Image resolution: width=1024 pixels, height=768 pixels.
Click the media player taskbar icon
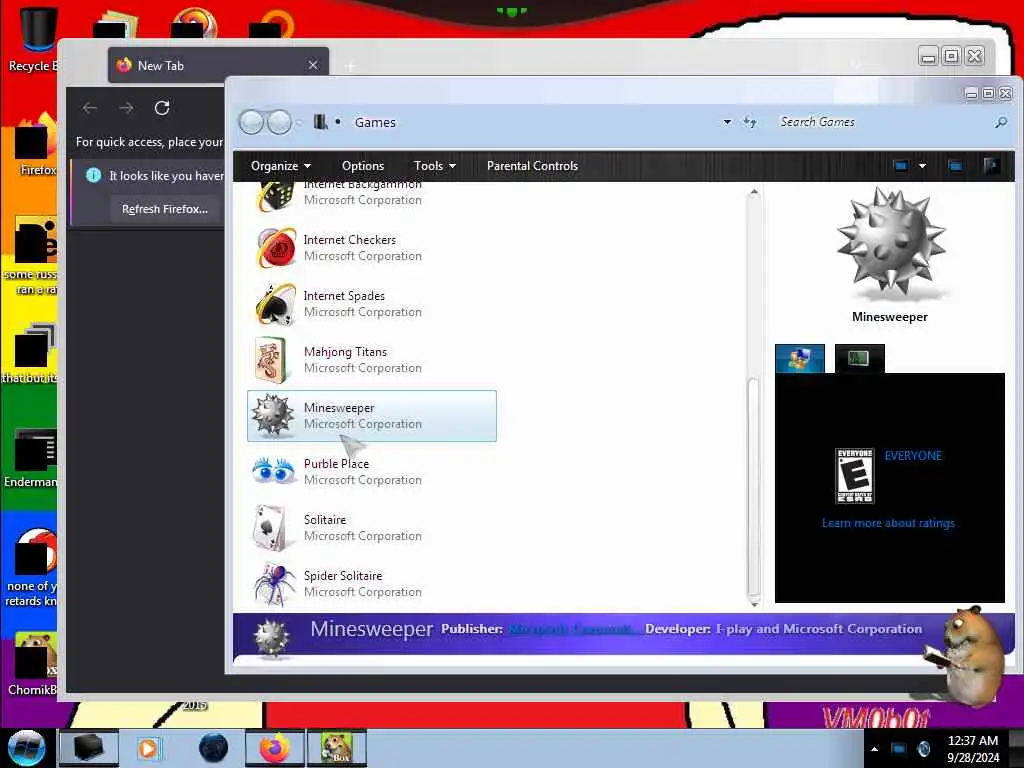[x=148, y=748]
